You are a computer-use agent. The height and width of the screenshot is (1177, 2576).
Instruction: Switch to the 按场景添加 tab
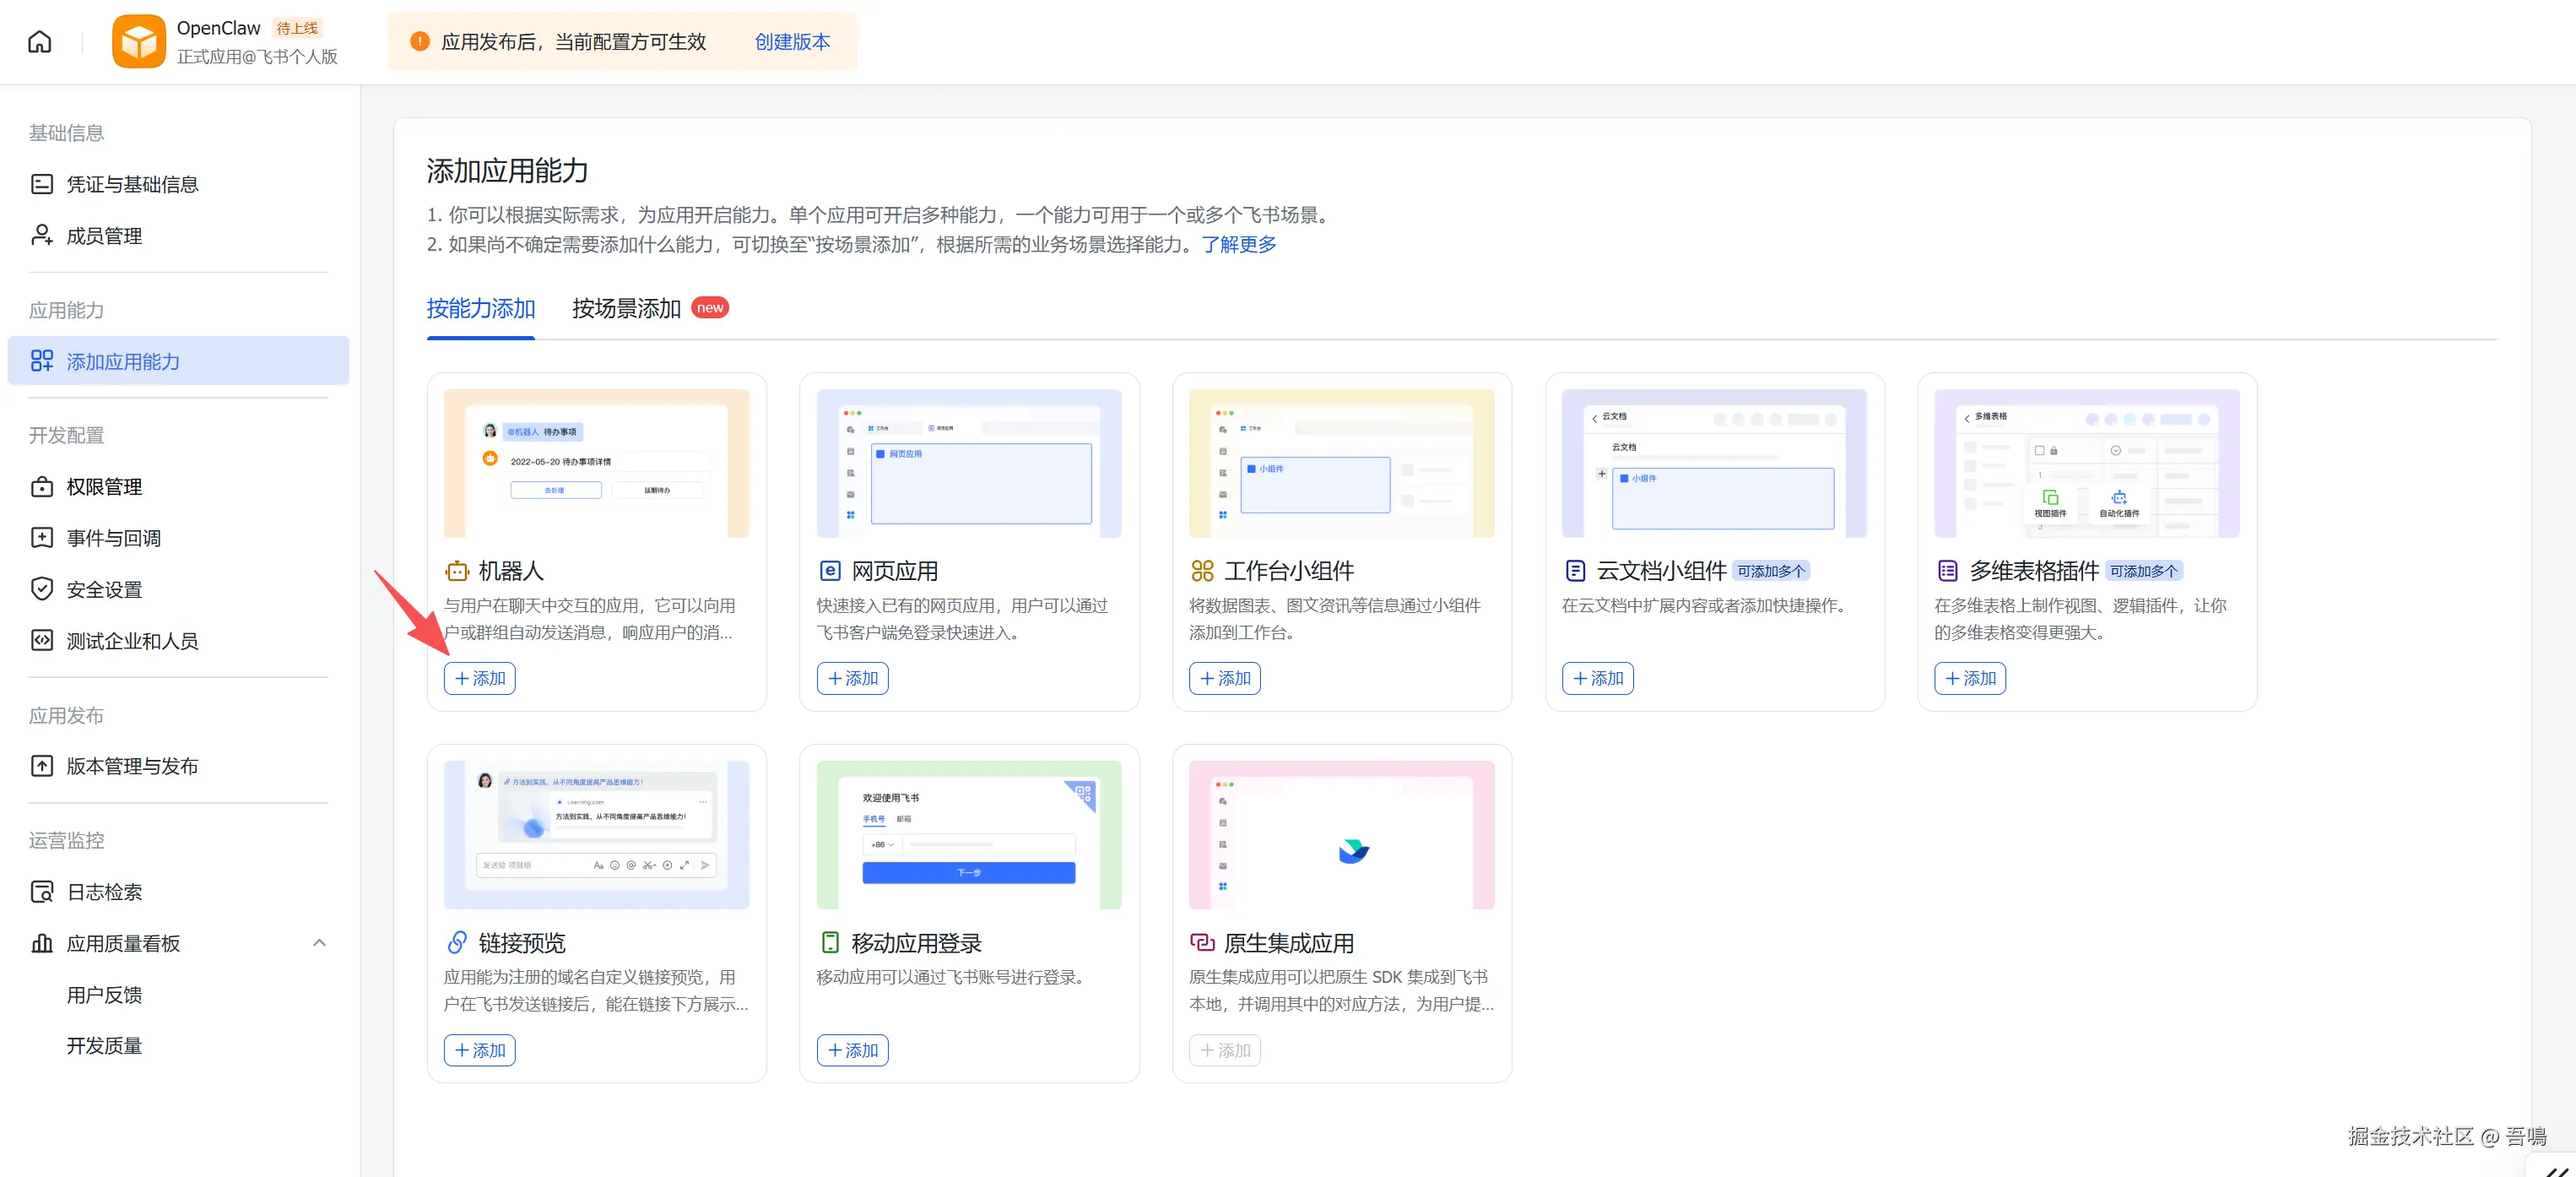pos(626,308)
